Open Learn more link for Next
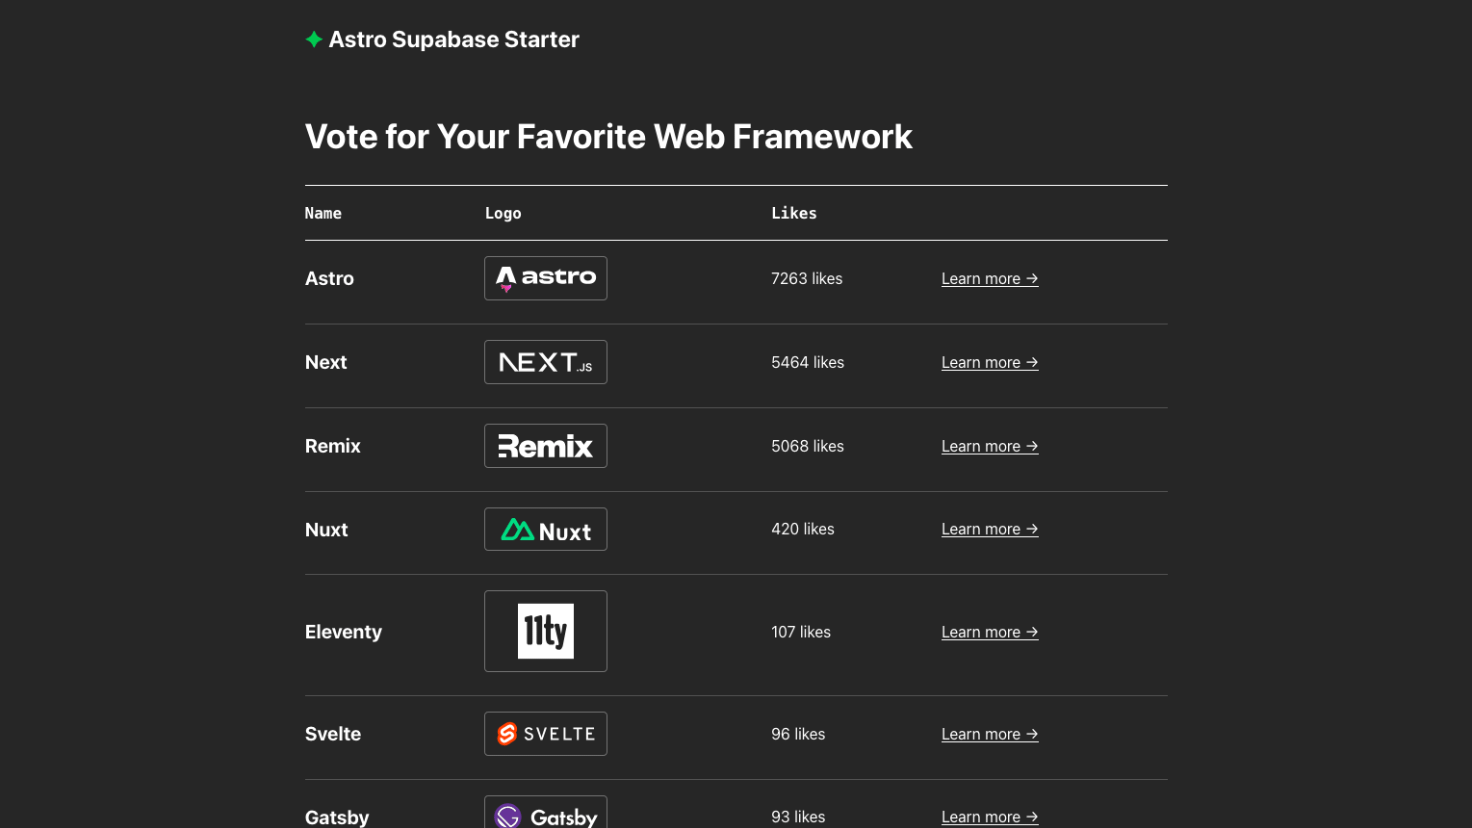The image size is (1472, 828). pos(989,363)
